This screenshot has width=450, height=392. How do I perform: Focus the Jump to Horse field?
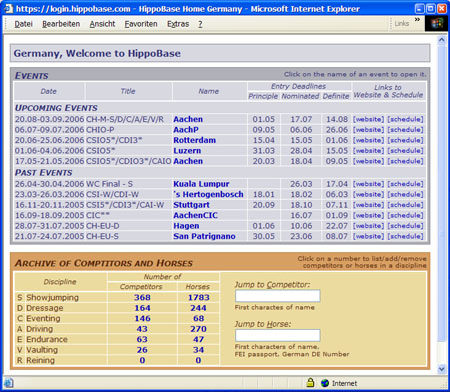[x=278, y=335]
